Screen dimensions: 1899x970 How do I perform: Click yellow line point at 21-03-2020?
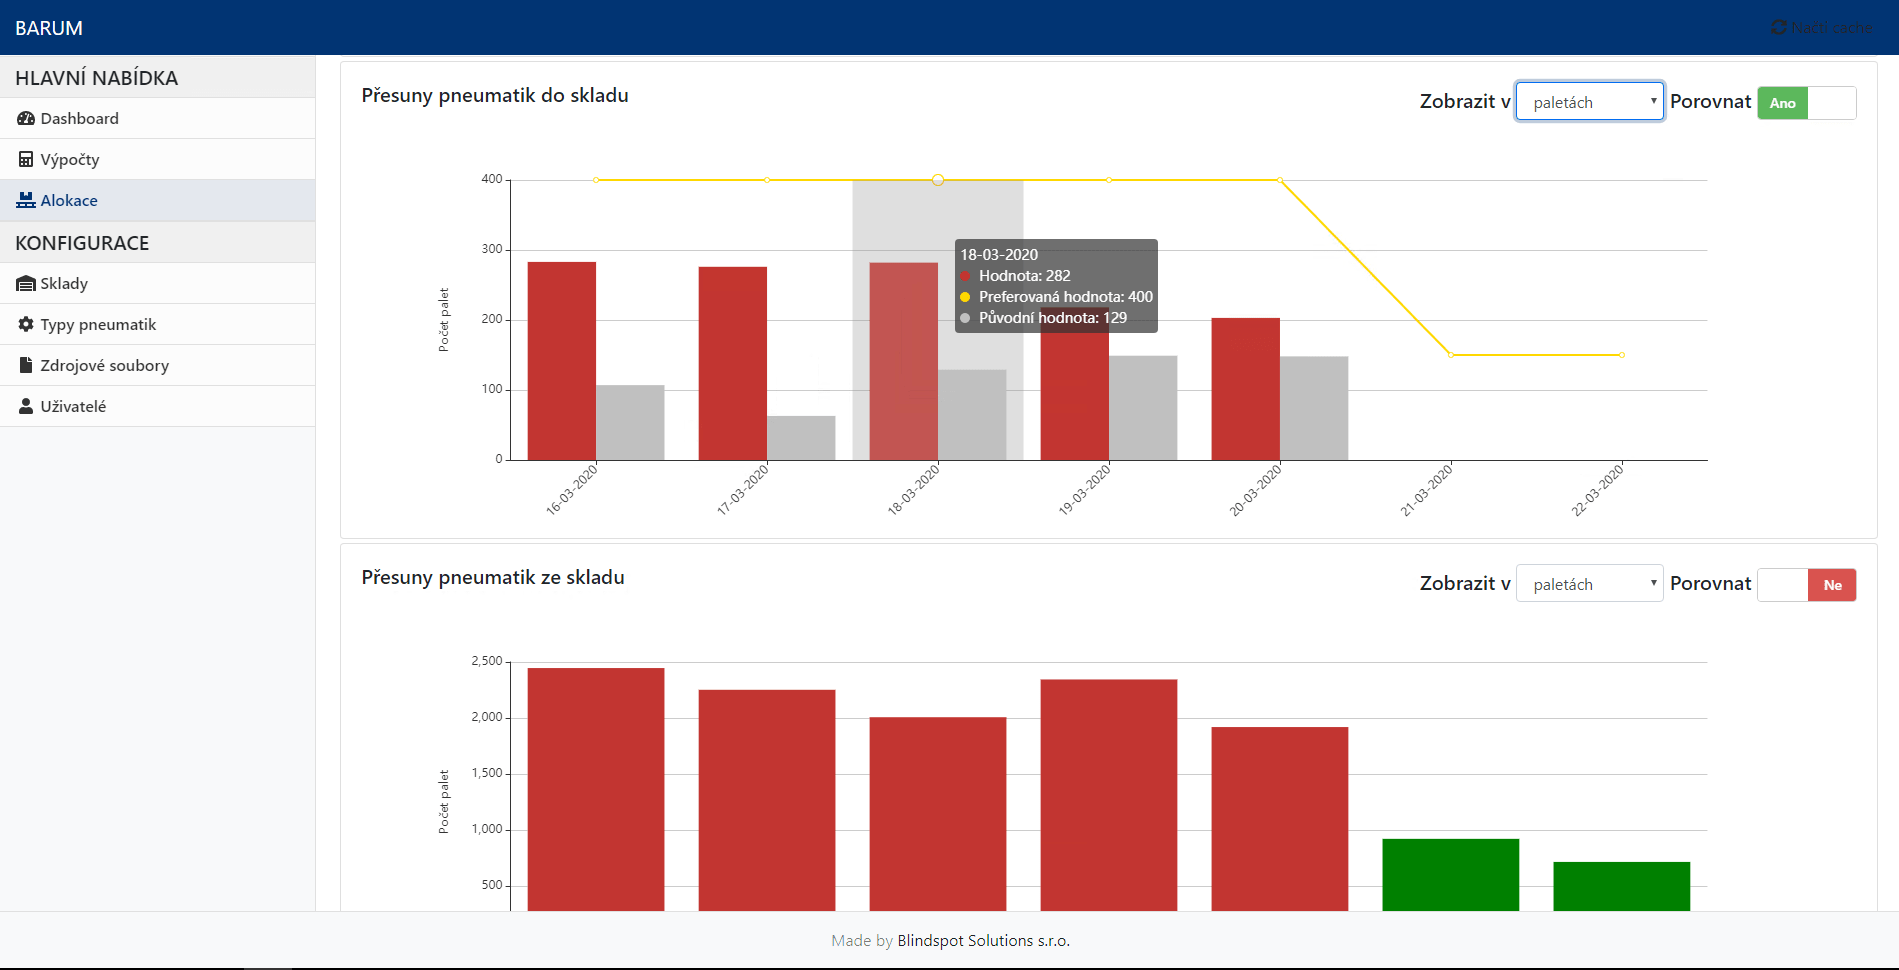(x=1451, y=355)
